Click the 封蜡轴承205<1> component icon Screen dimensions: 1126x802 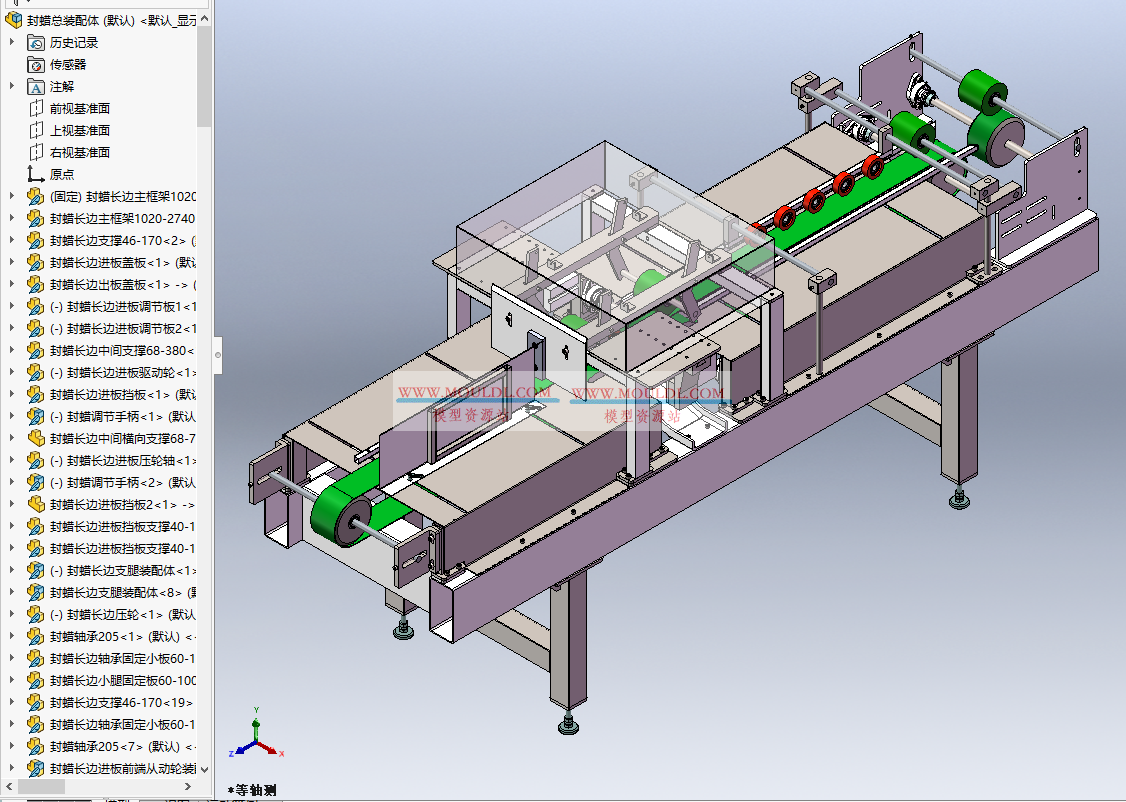point(36,636)
